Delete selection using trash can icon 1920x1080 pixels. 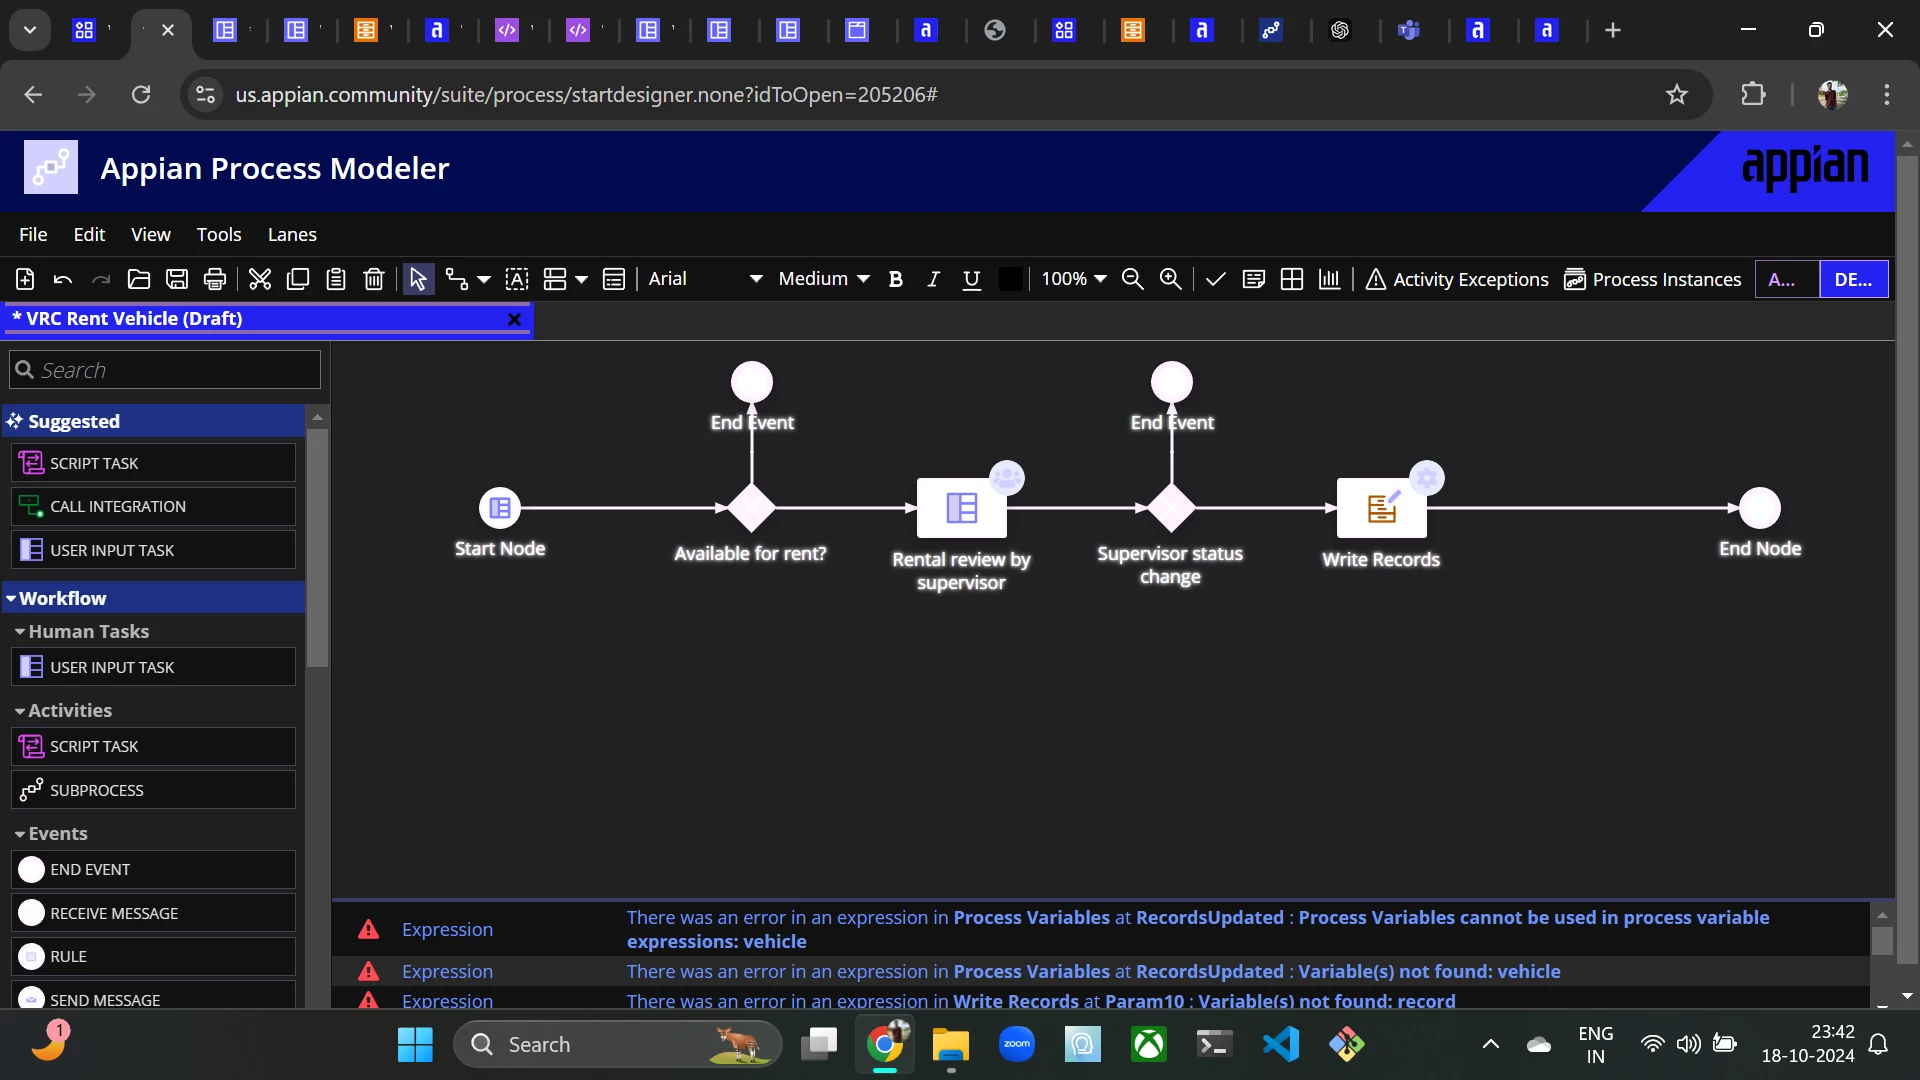374,279
